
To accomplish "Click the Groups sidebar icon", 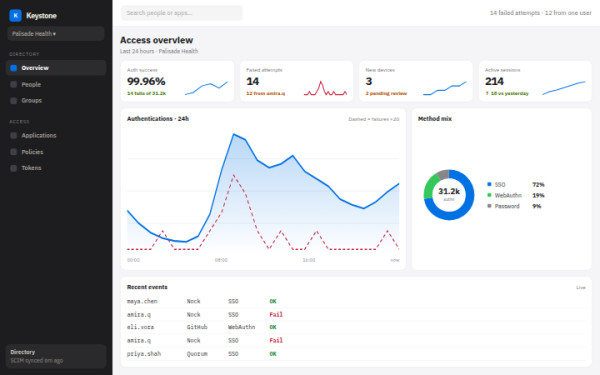I will (14, 101).
